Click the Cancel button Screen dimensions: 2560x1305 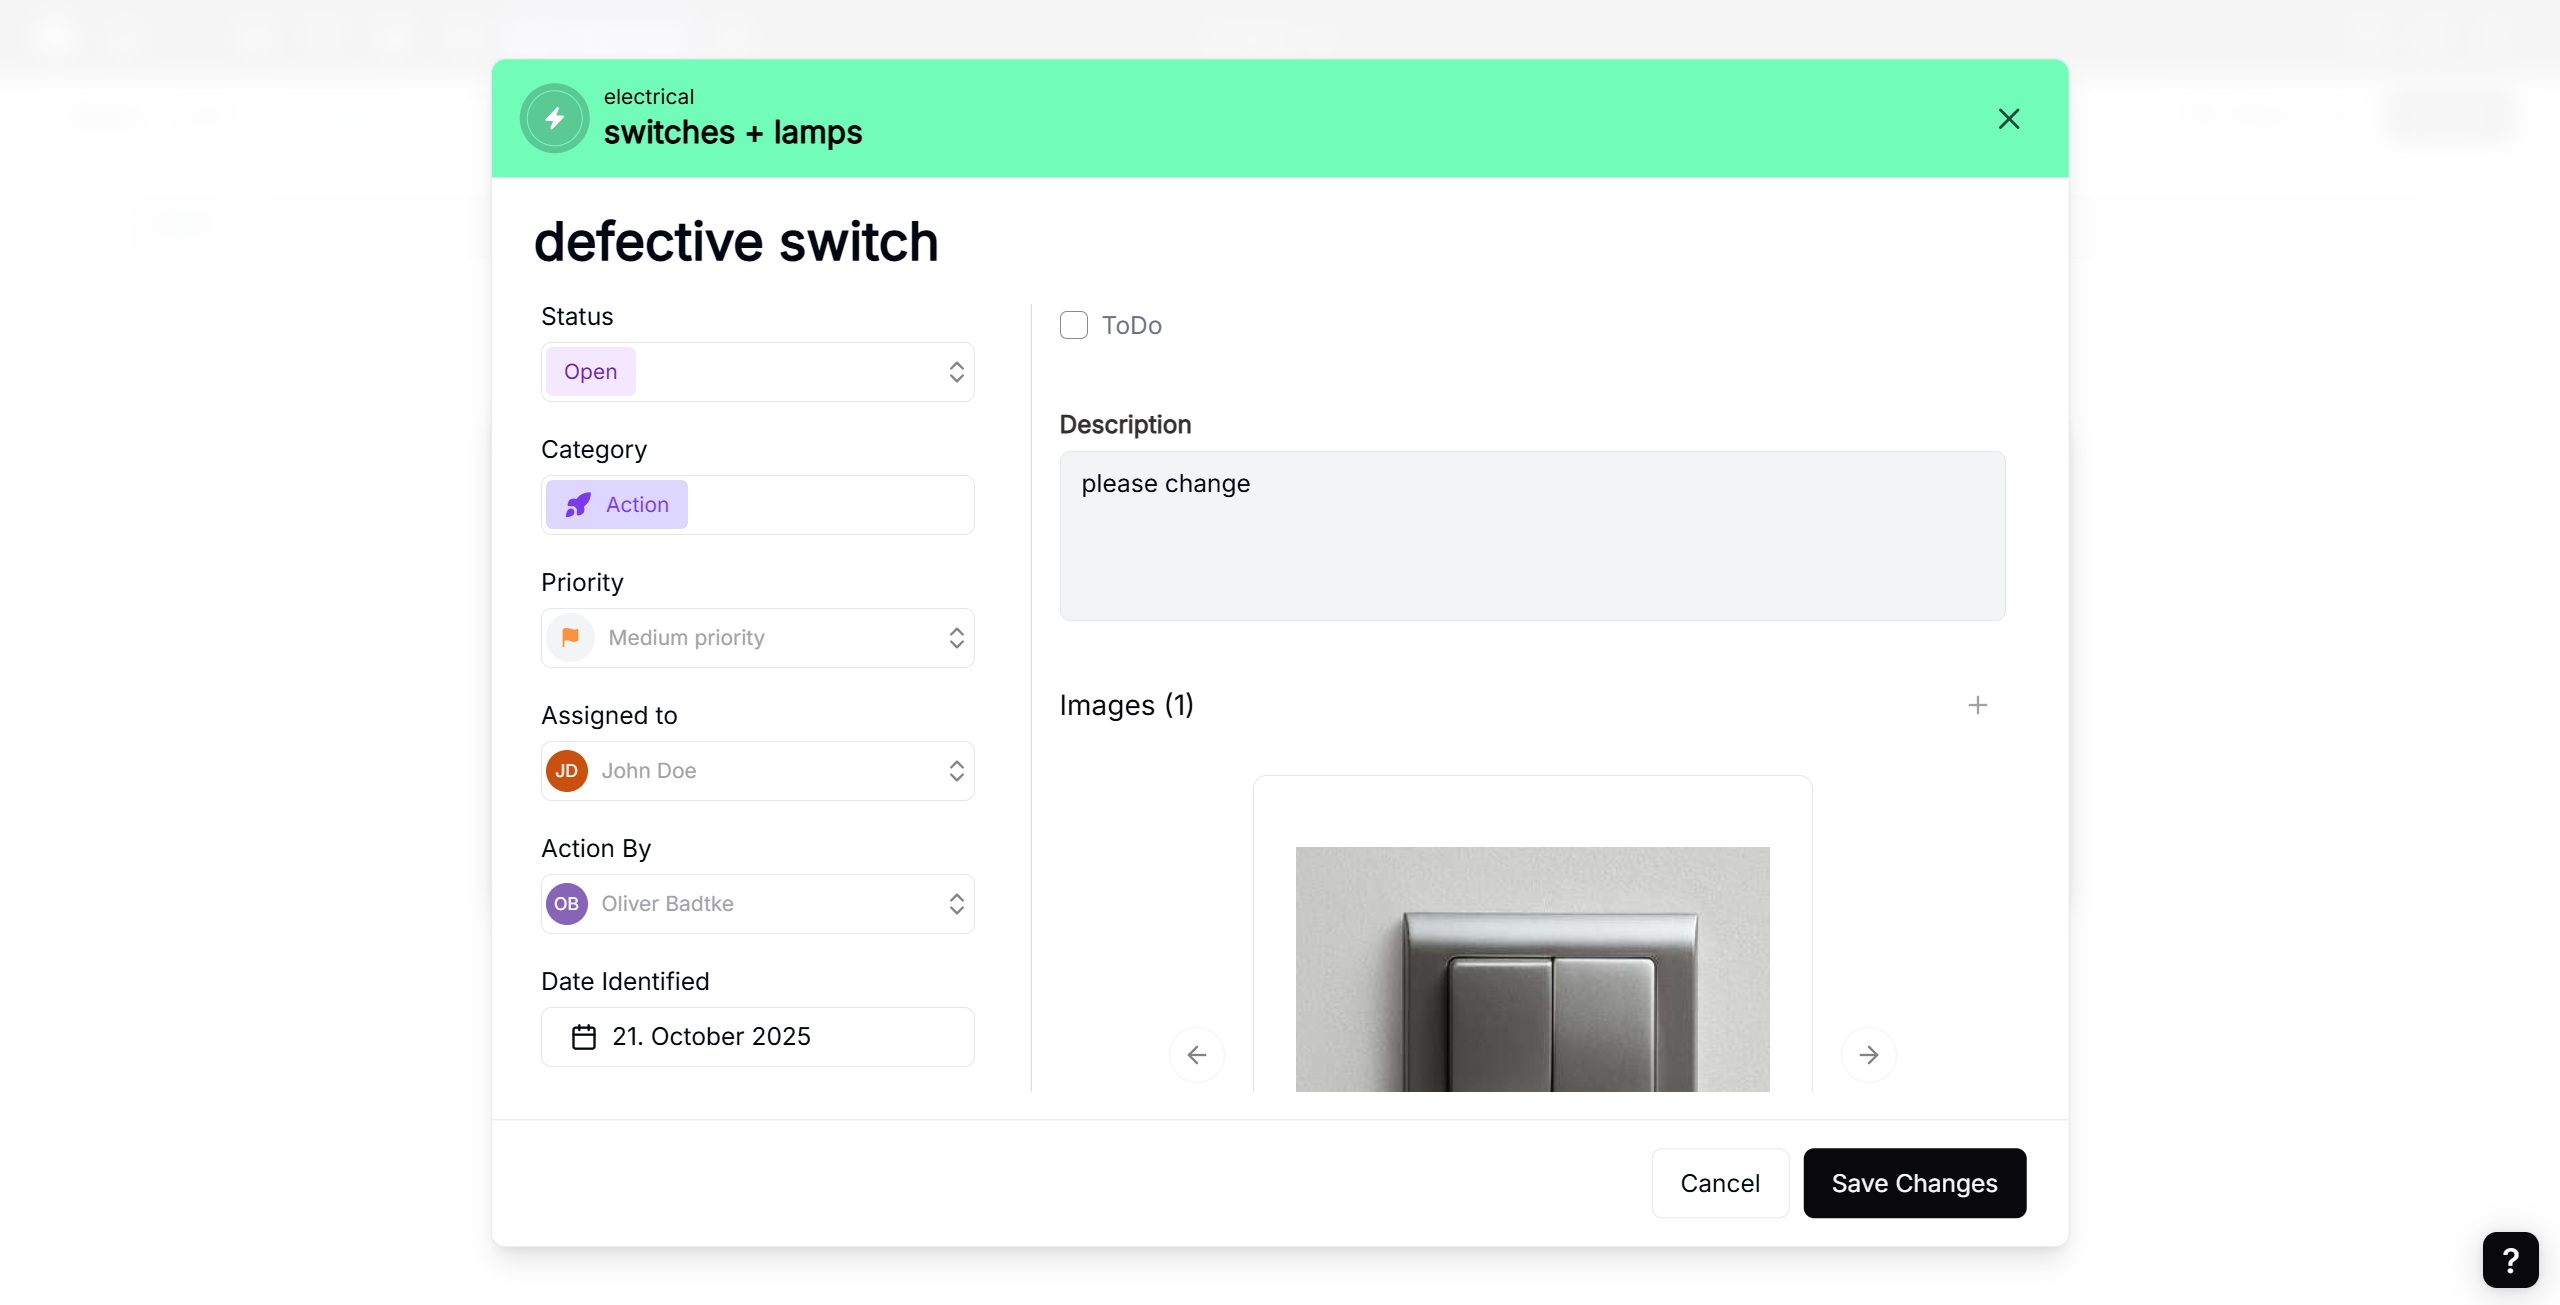1719,1183
